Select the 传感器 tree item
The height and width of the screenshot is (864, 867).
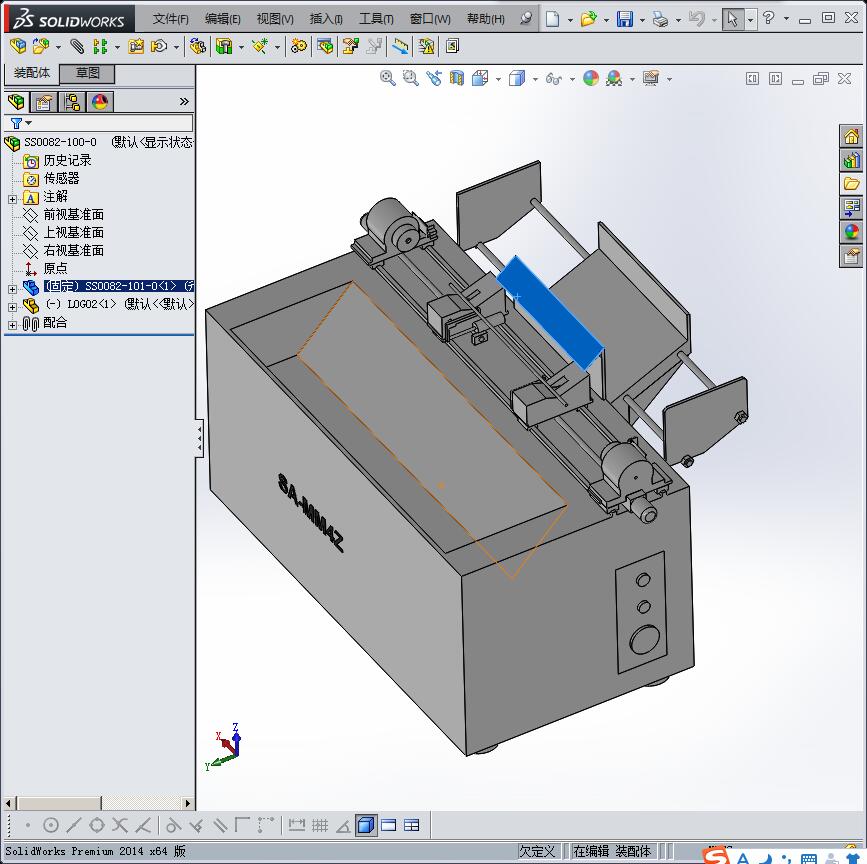[x=61, y=178]
